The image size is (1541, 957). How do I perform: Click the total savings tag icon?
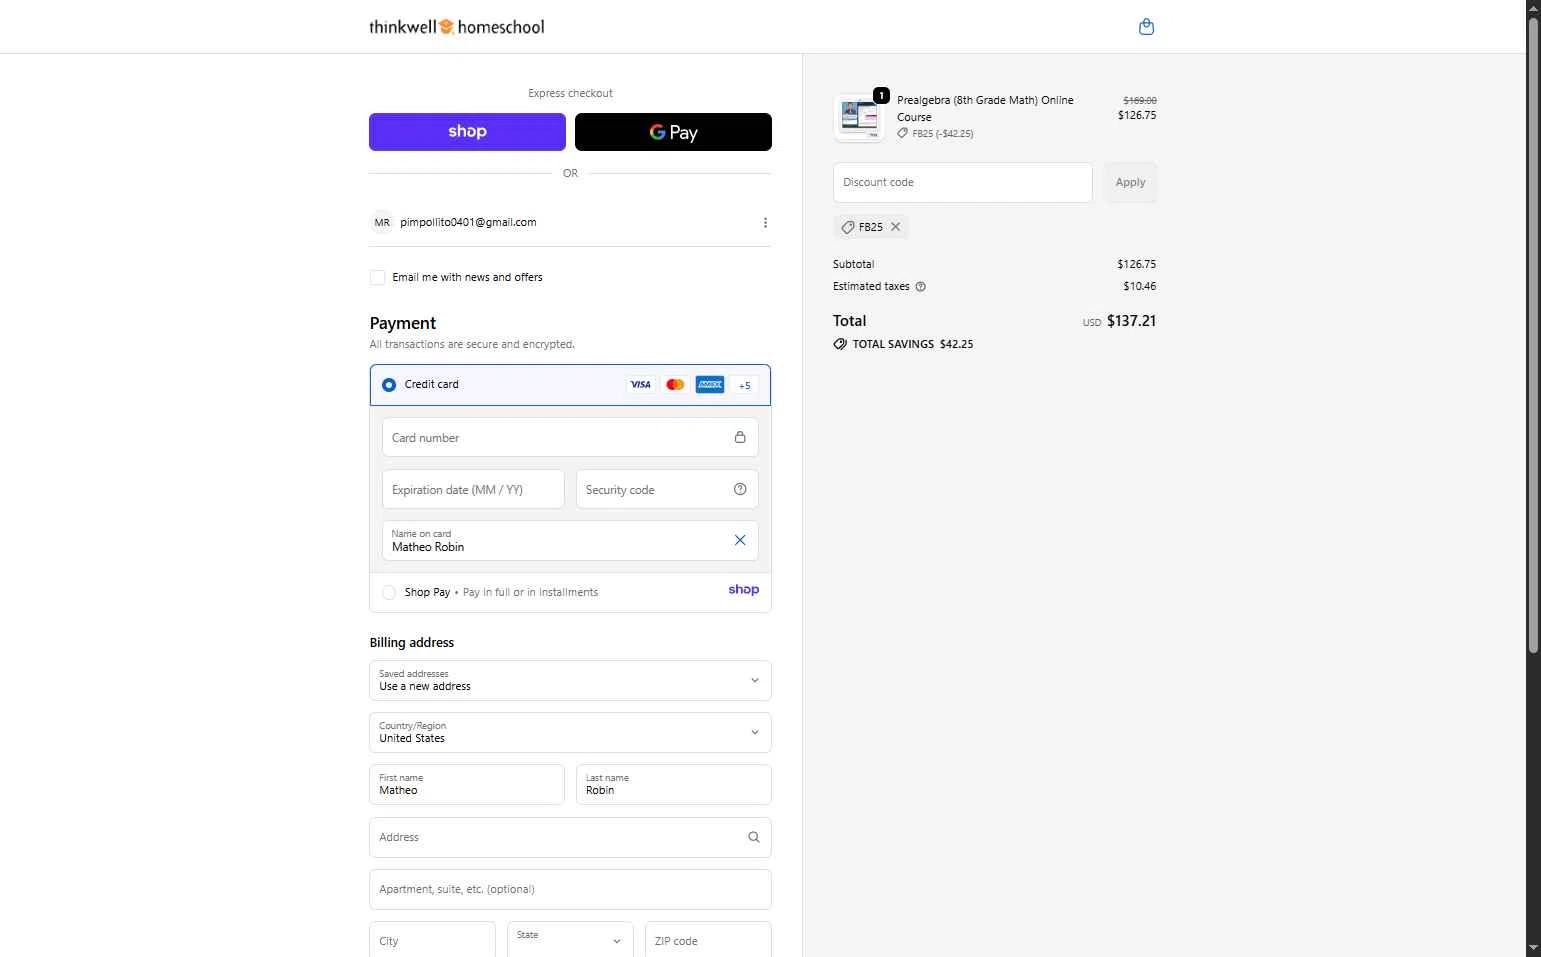coord(840,344)
